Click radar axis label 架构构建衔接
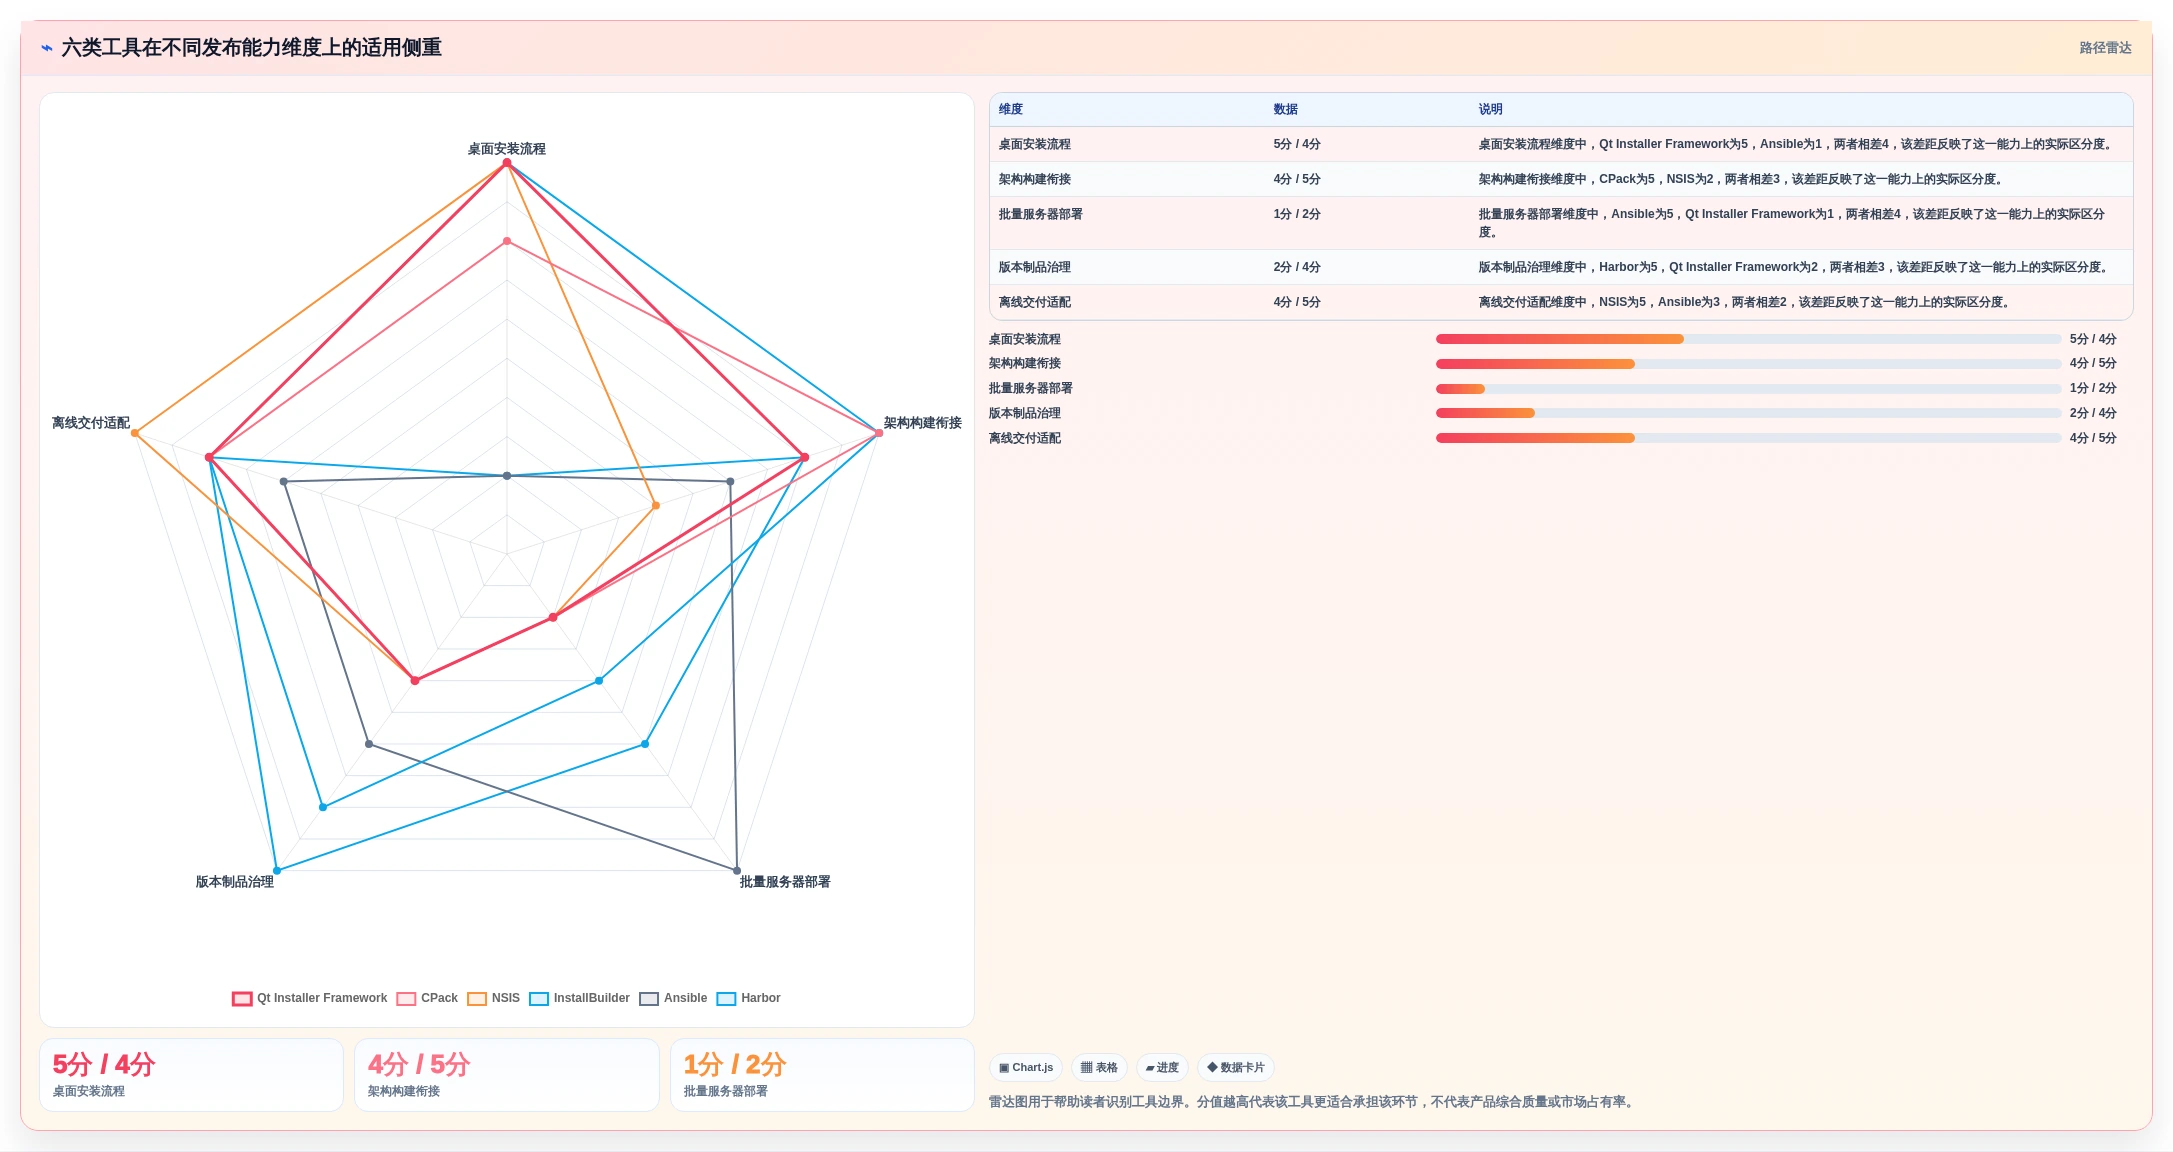 coord(922,423)
